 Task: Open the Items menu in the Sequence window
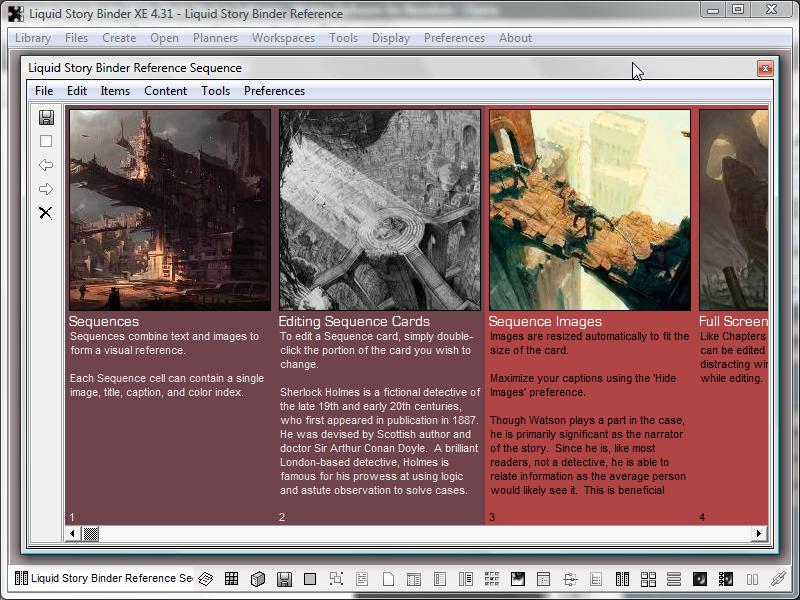(115, 91)
